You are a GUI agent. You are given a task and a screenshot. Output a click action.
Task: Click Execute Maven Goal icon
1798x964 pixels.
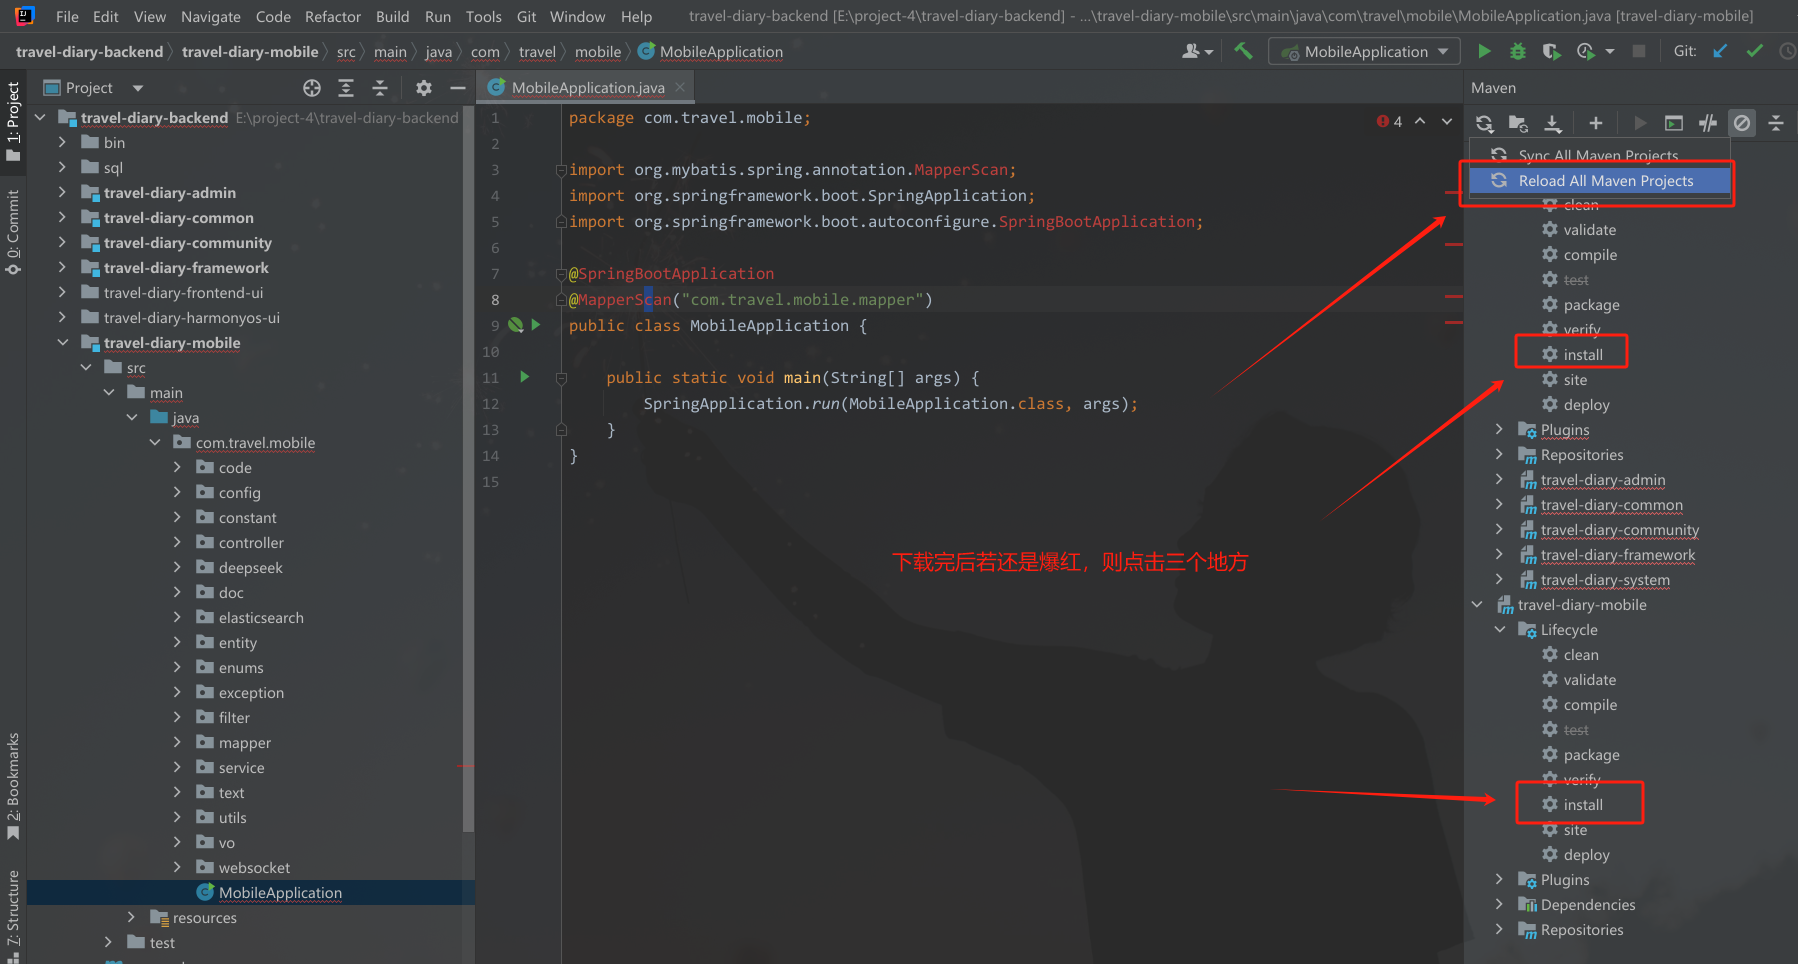pyautogui.click(x=1674, y=123)
